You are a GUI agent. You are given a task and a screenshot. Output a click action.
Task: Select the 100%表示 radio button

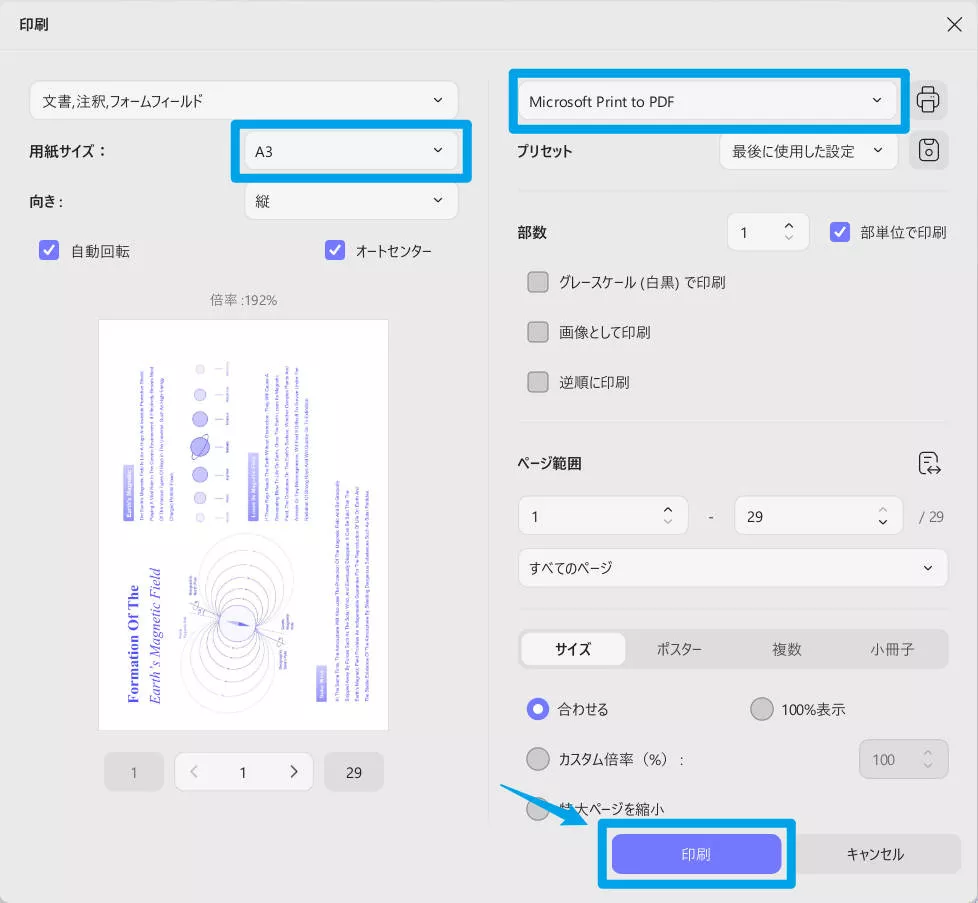tap(761, 709)
